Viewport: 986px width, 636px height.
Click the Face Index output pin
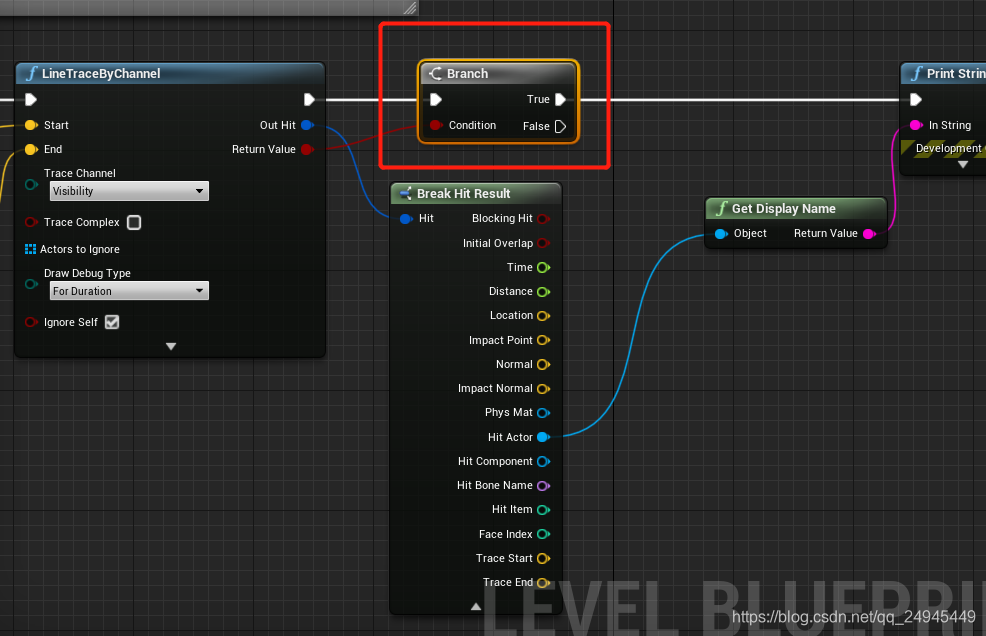click(543, 534)
